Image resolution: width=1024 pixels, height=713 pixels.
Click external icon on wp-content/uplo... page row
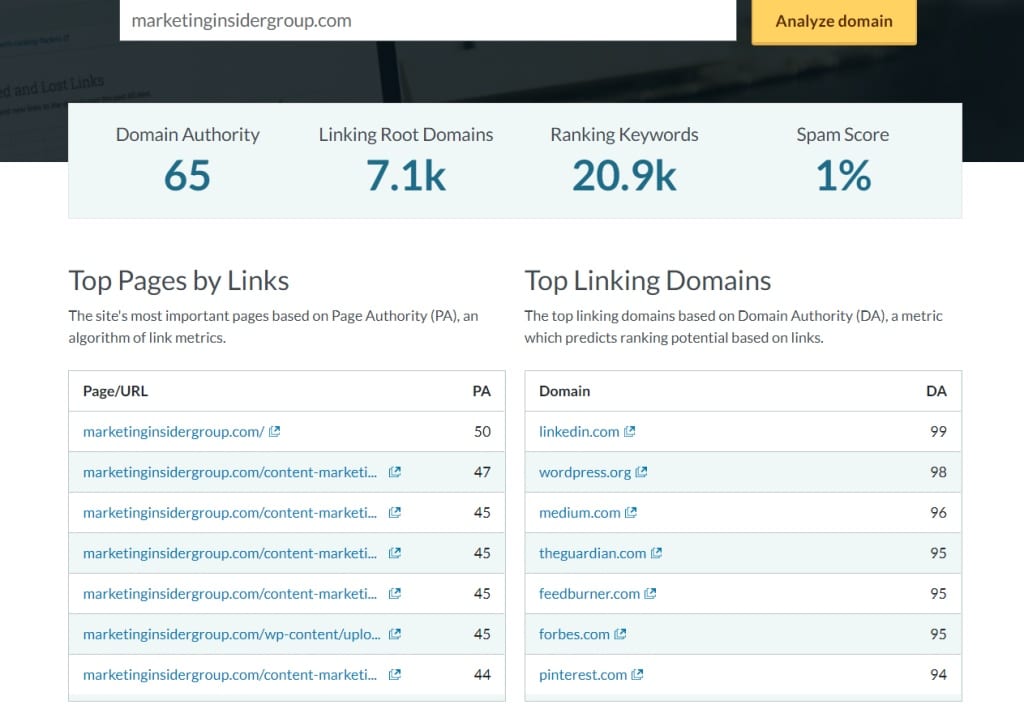coord(394,634)
